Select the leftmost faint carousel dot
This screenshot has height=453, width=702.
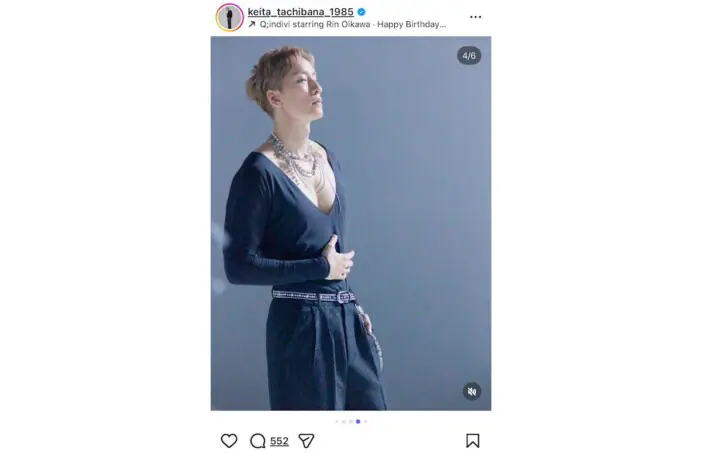click(x=337, y=422)
